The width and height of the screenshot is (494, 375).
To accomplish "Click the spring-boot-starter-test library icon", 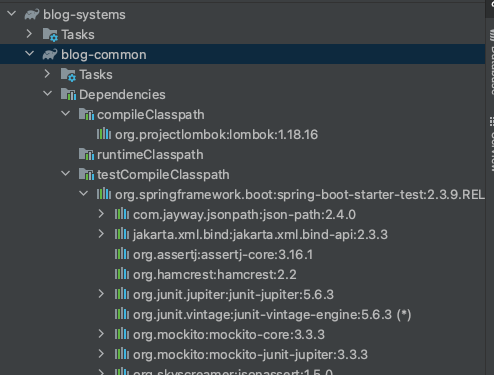I will pyautogui.click(x=104, y=194).
